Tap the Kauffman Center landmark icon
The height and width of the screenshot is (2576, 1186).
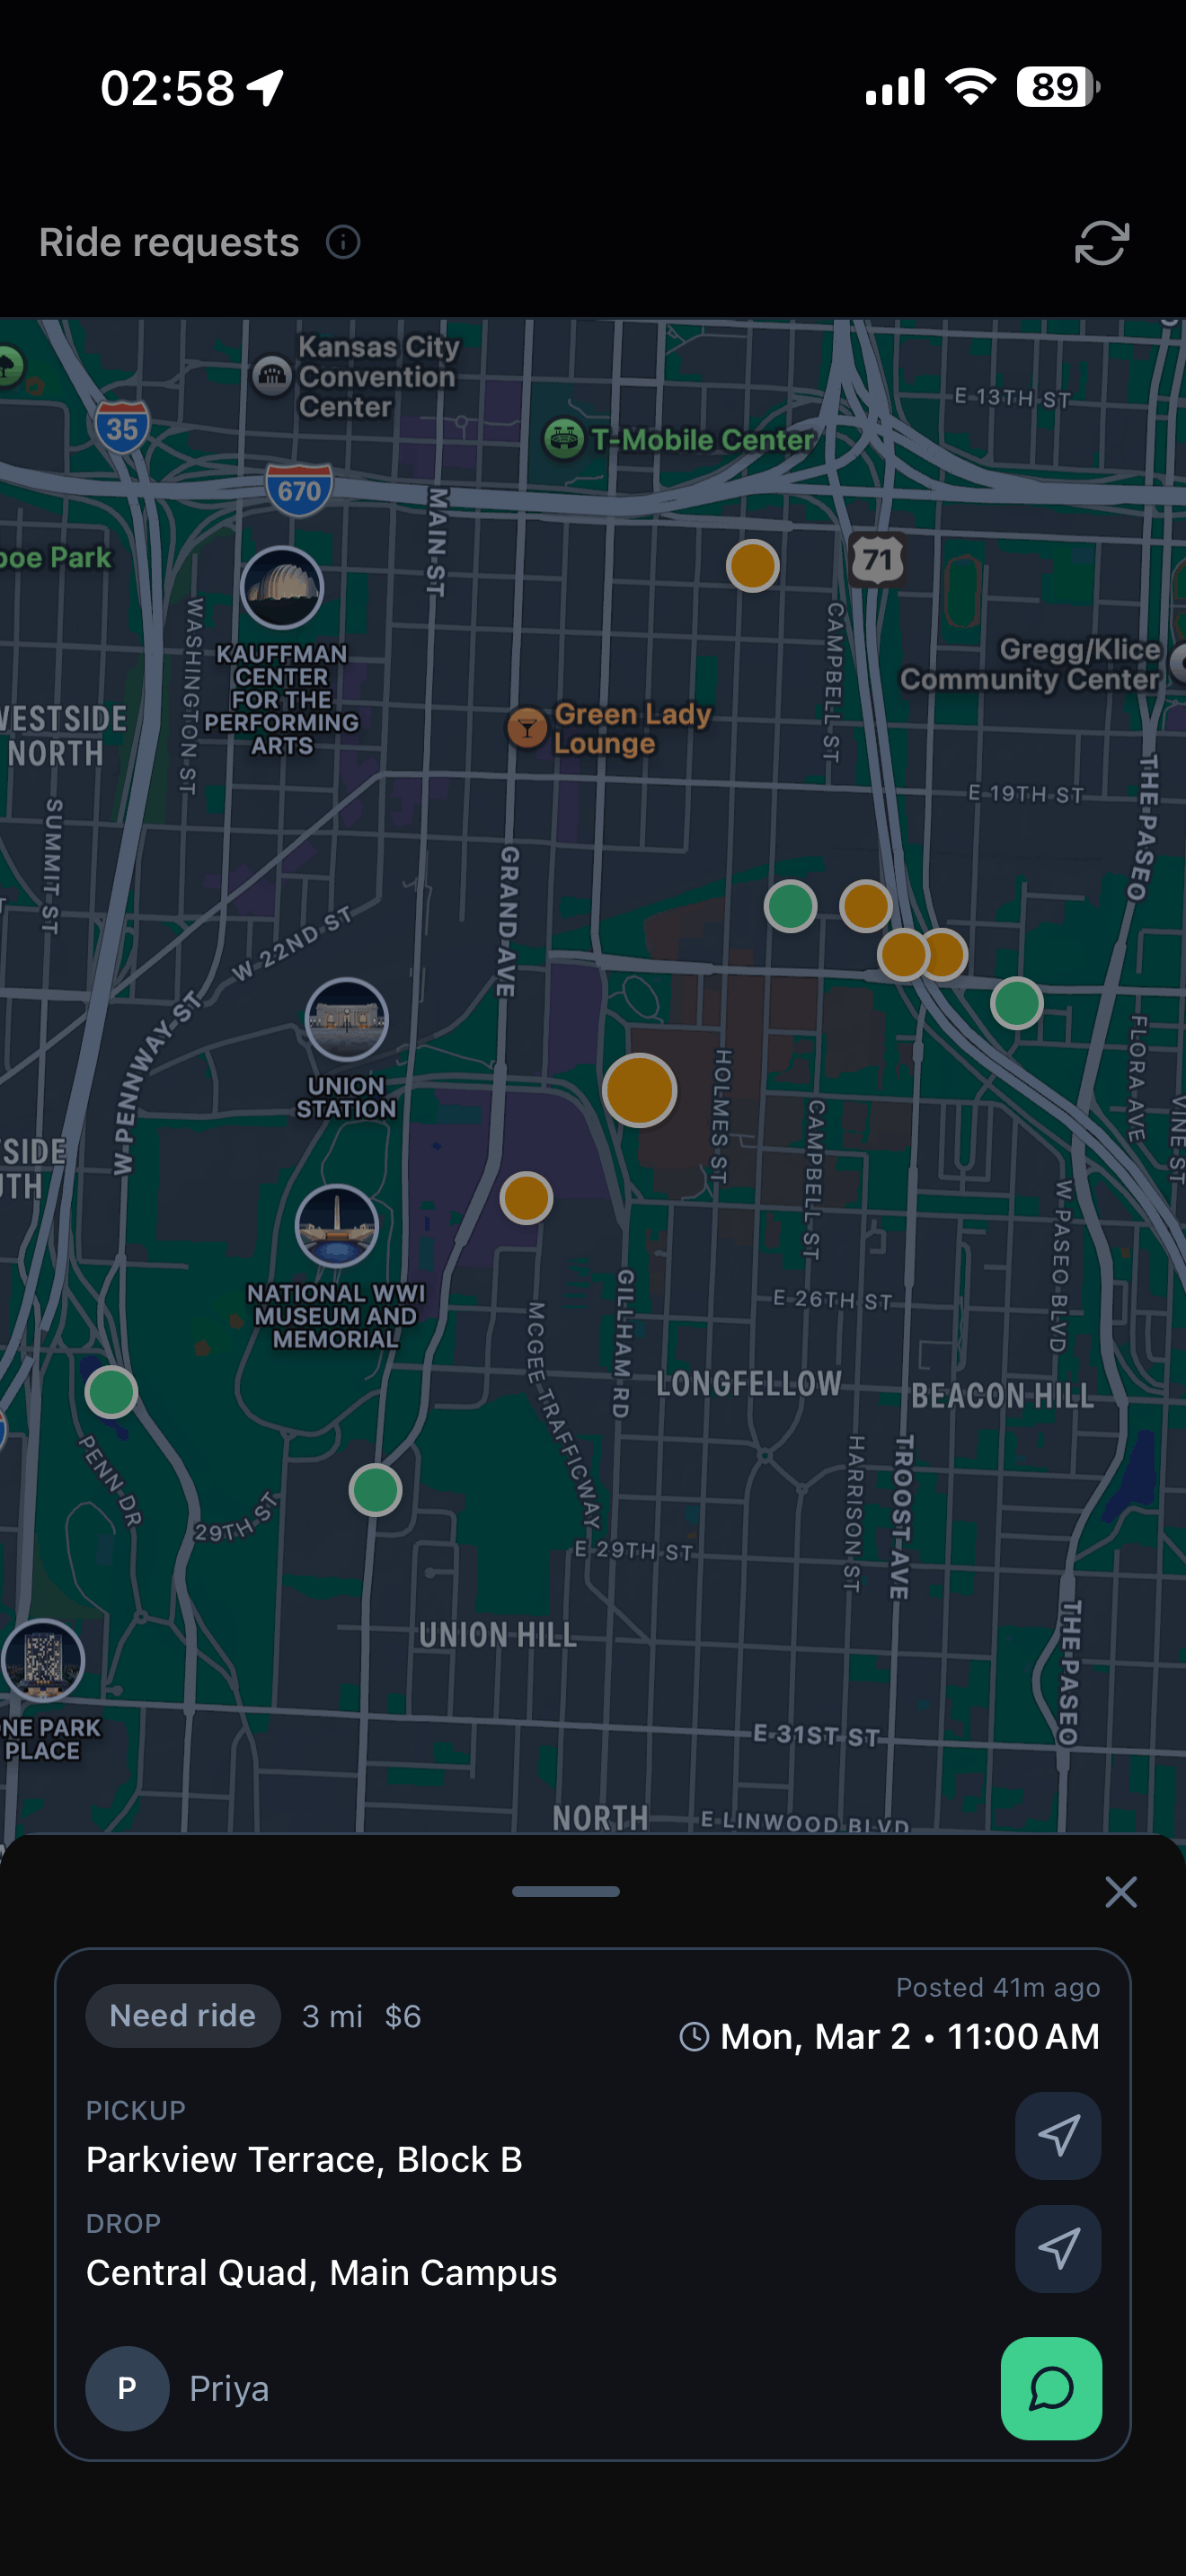point(282,588)
